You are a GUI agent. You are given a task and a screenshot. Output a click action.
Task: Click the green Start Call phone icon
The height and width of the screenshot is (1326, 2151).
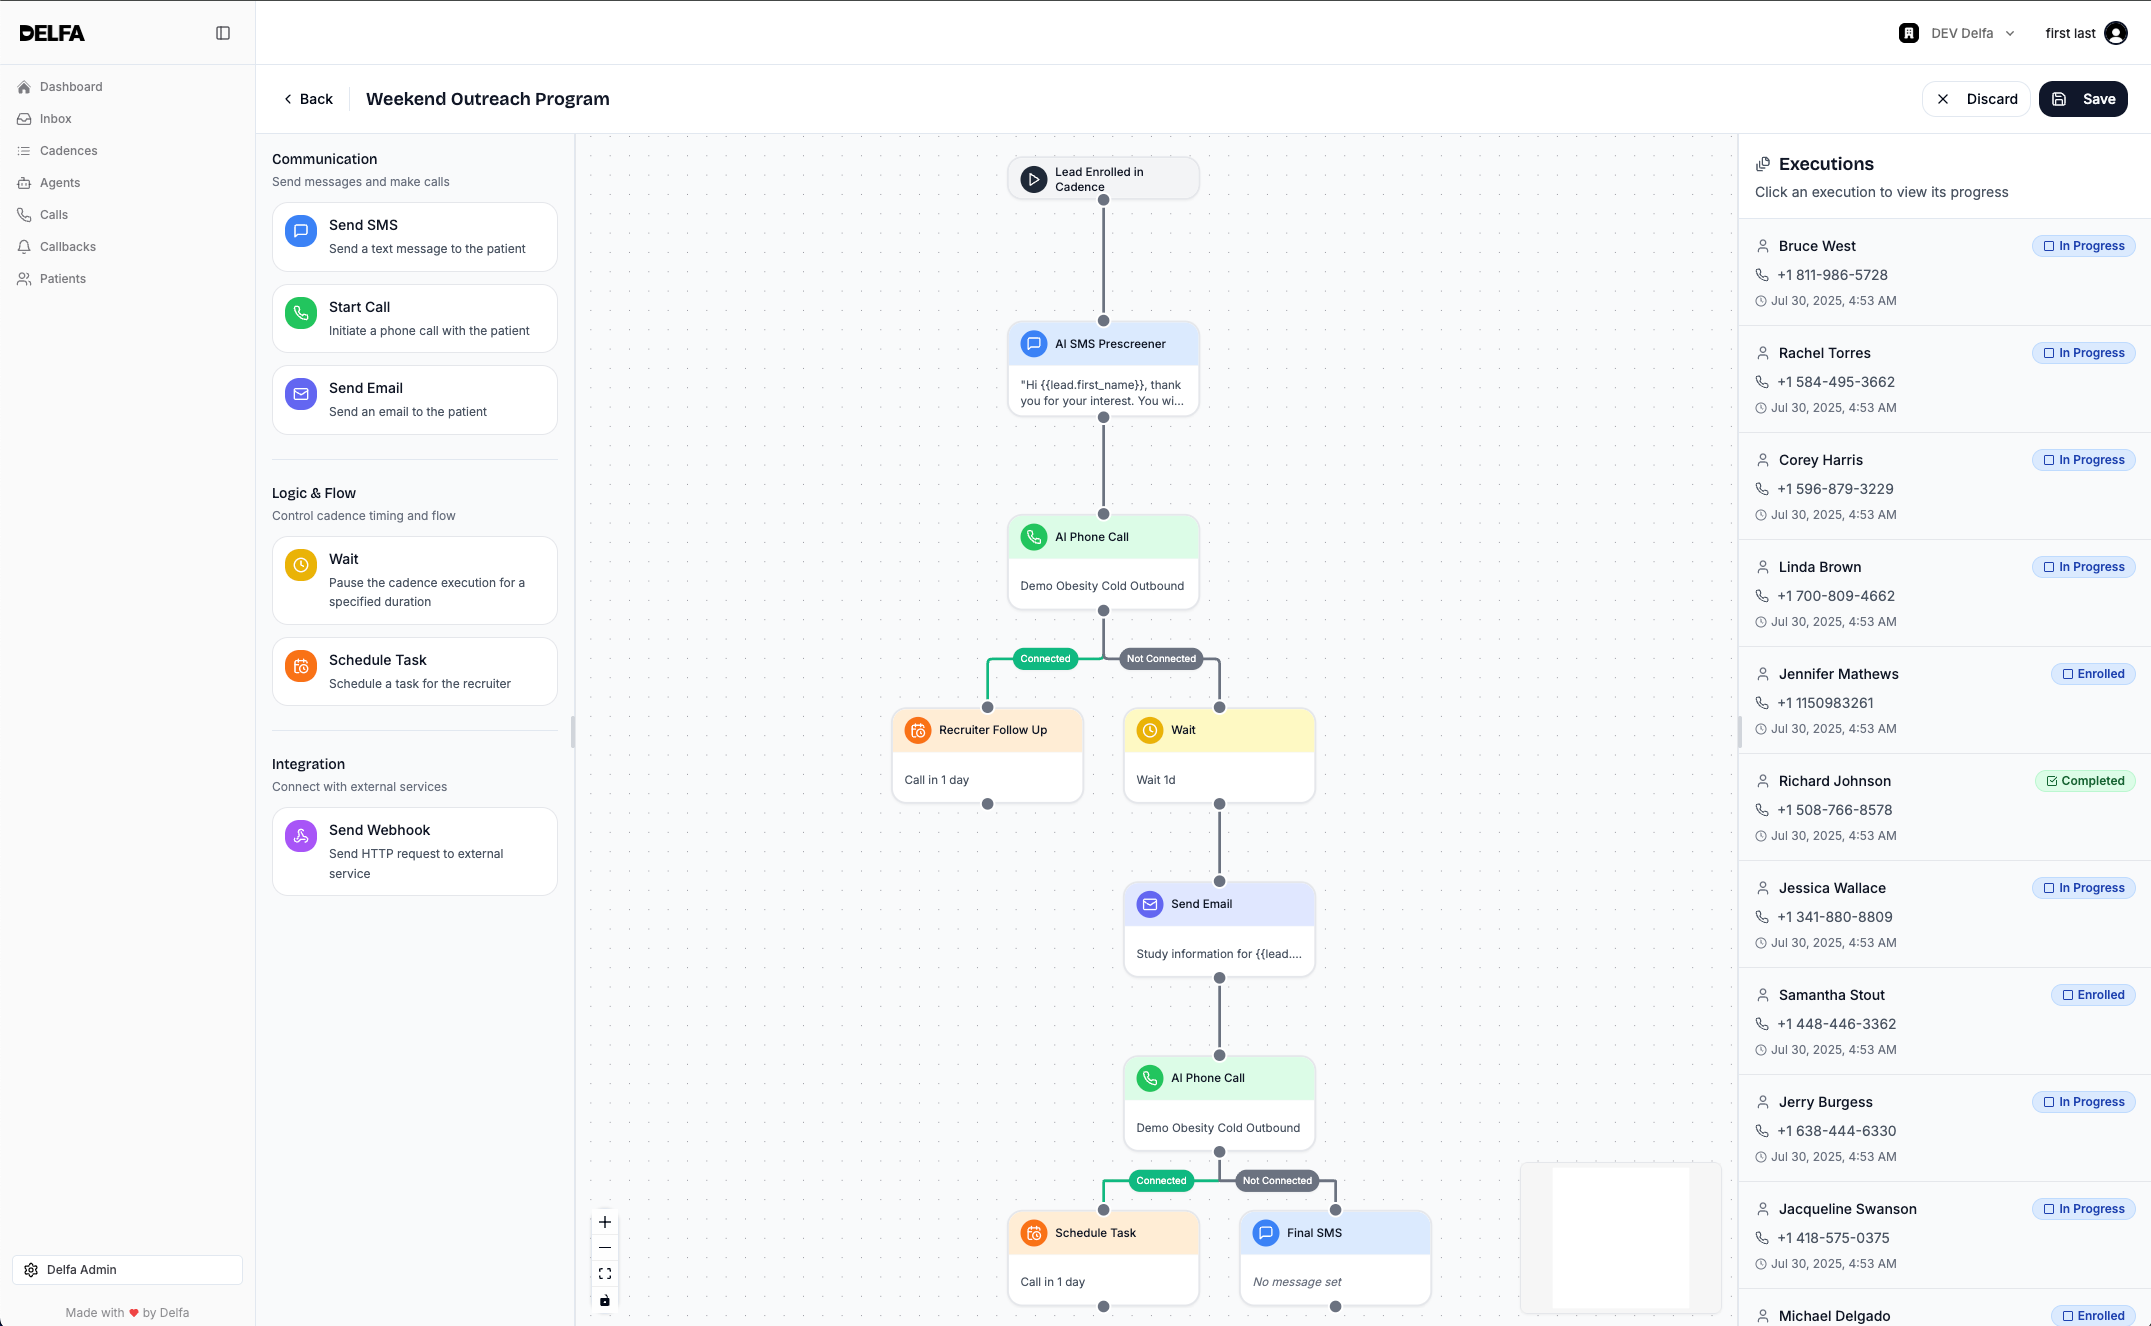[300, 313]
